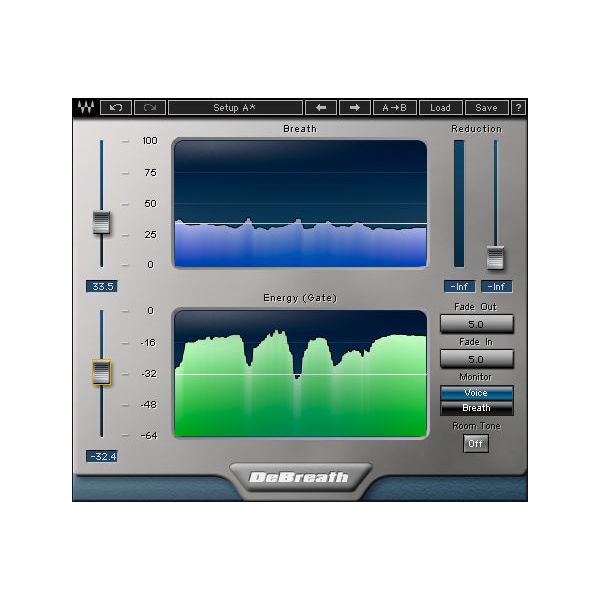
Task: Click the DeBreath logo plate
Action: [299, 476]
